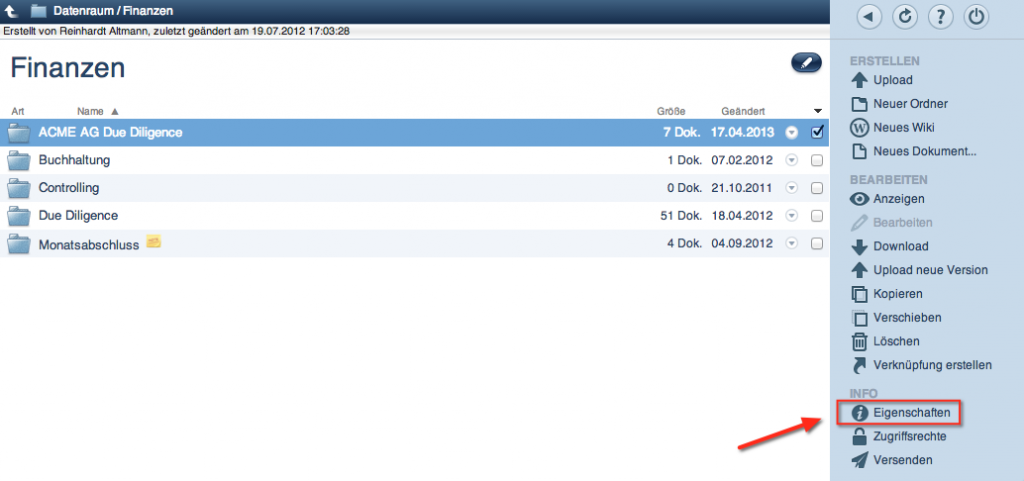
Task: Open the Controlling folder icon
Action: (18, 188)
